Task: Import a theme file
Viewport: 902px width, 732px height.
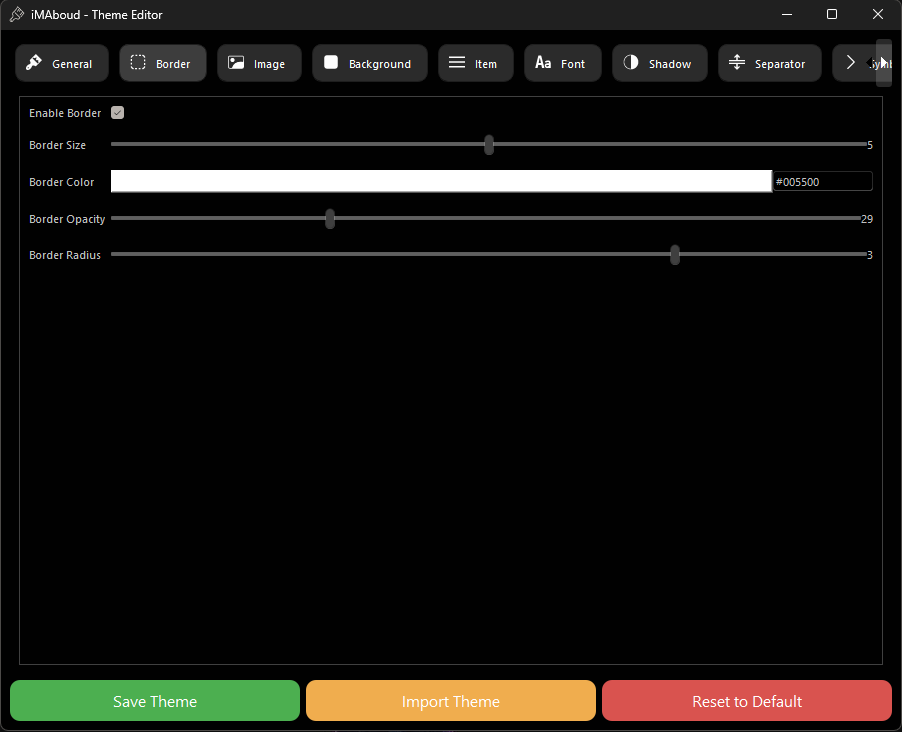Action: coord(450,700)
